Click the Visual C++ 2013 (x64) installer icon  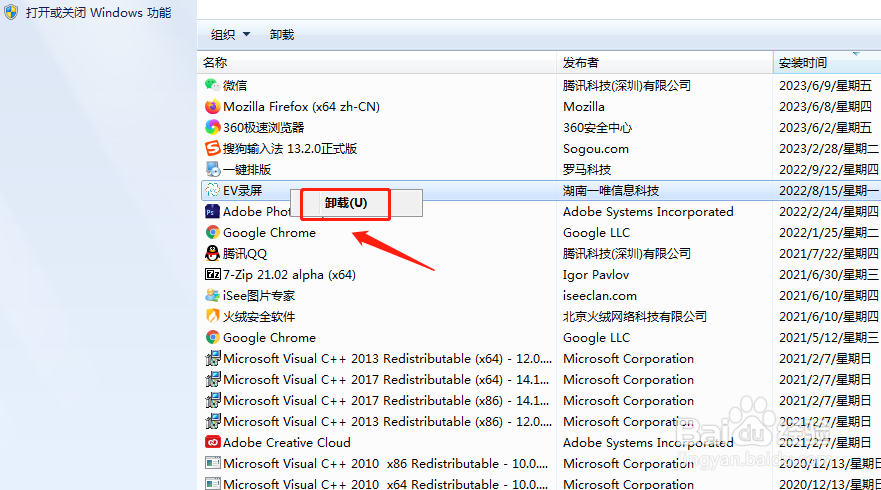[x=212, y=359]
